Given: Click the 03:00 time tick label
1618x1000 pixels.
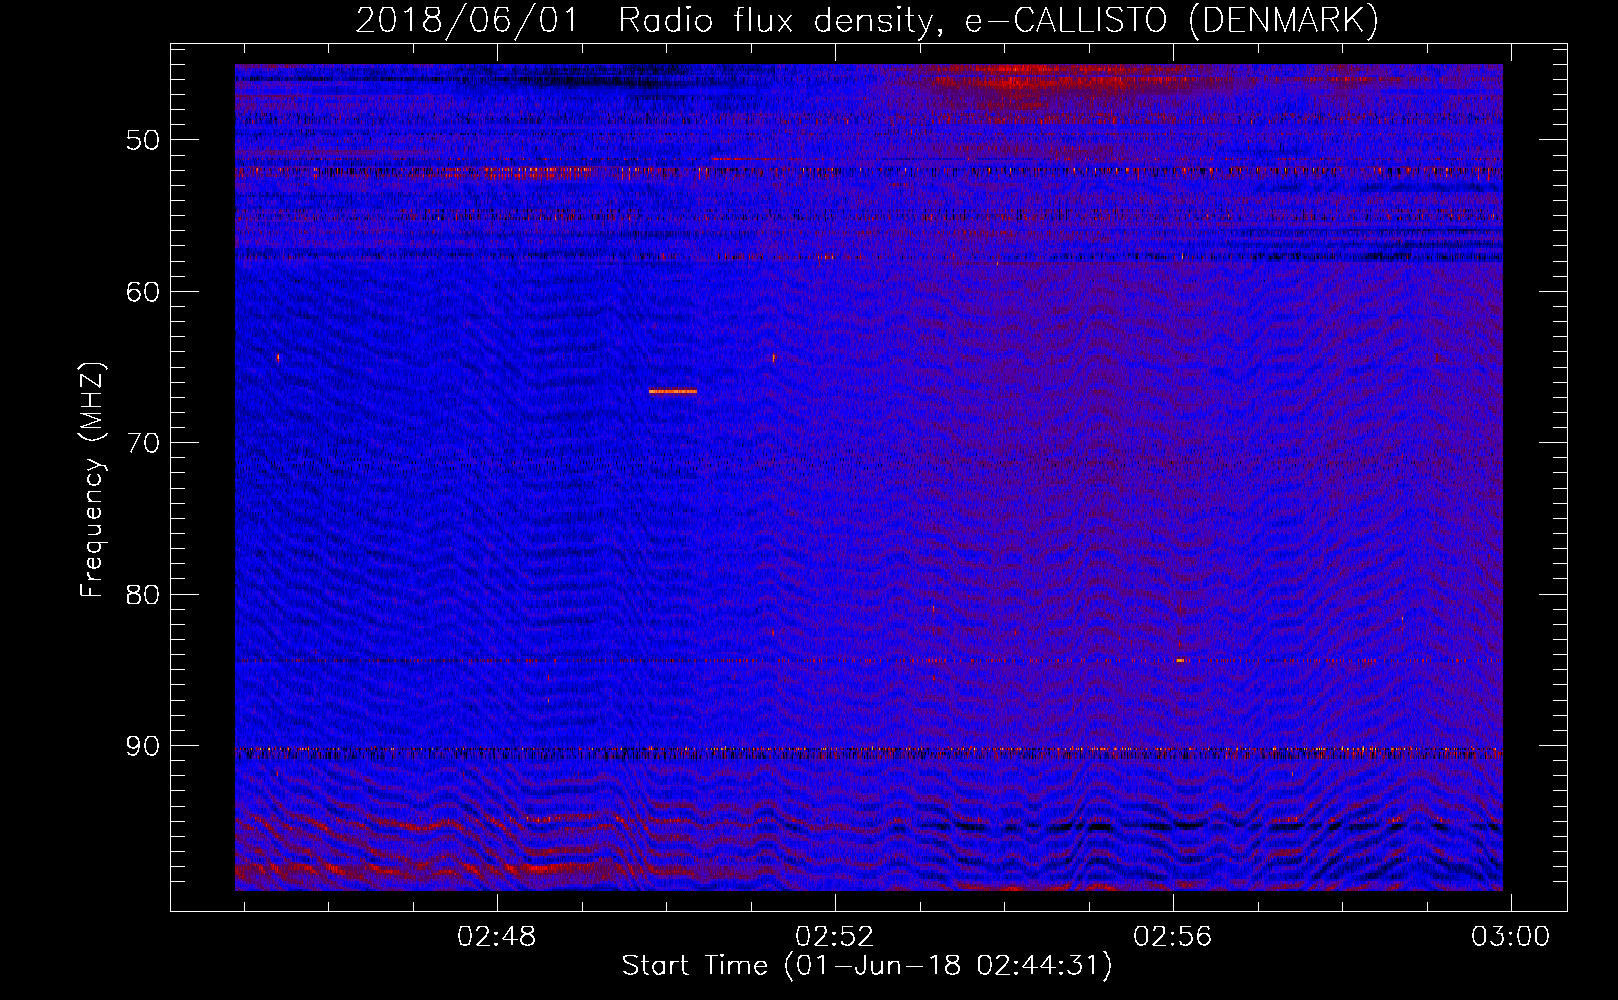Looking at the screenshot, I should (x=1510, y=937).
